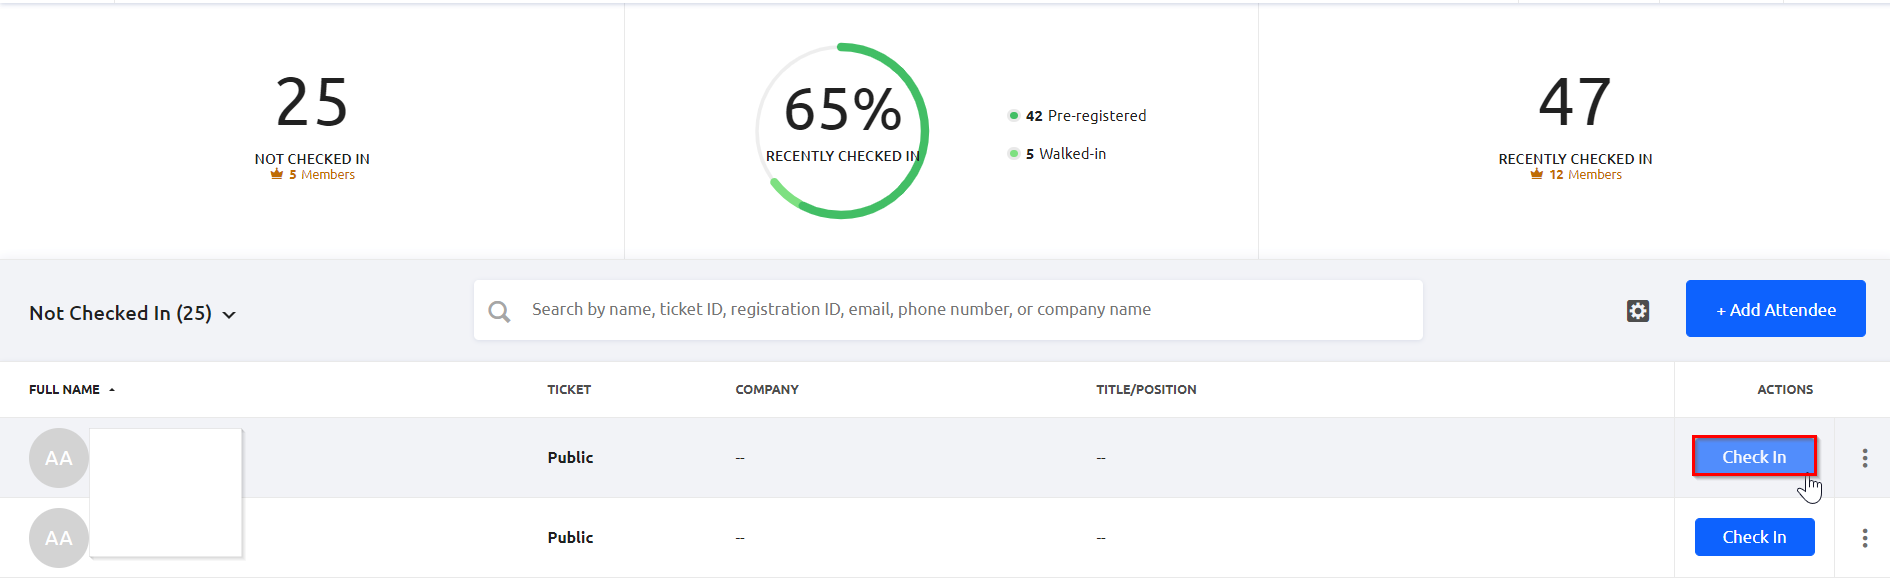
Task: Open the settings gear icon
Action: tap(1637, 311)
